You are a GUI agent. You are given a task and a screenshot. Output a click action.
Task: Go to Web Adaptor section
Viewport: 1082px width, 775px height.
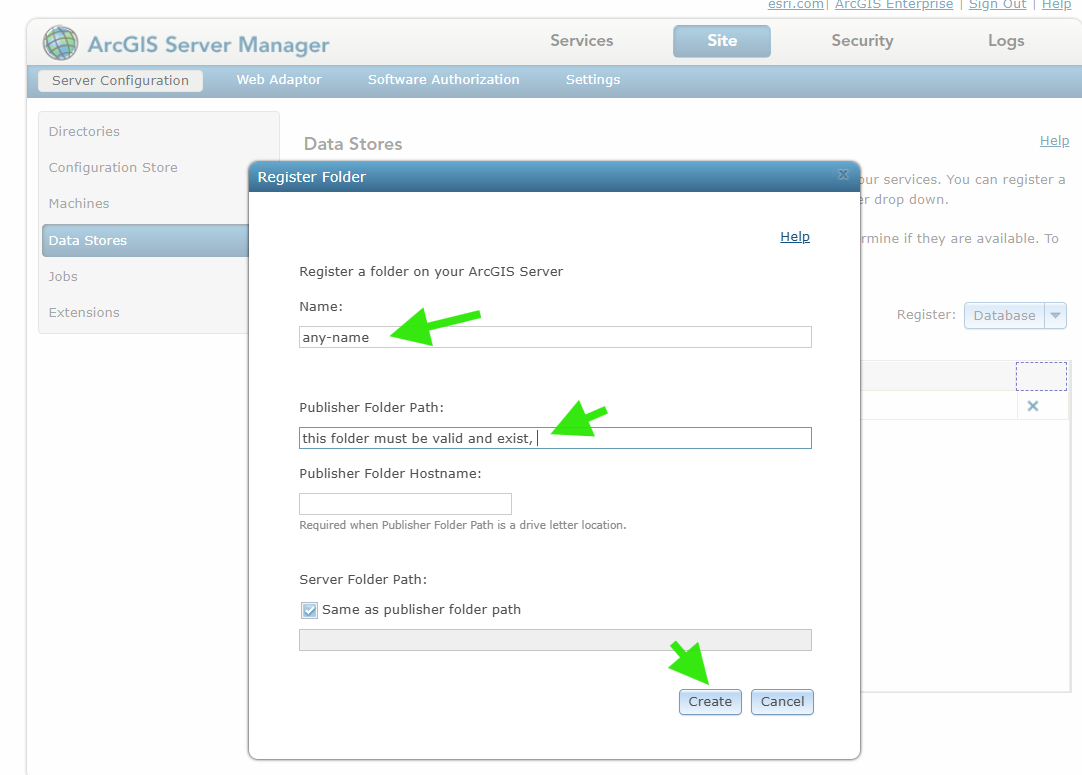(279, 80)
